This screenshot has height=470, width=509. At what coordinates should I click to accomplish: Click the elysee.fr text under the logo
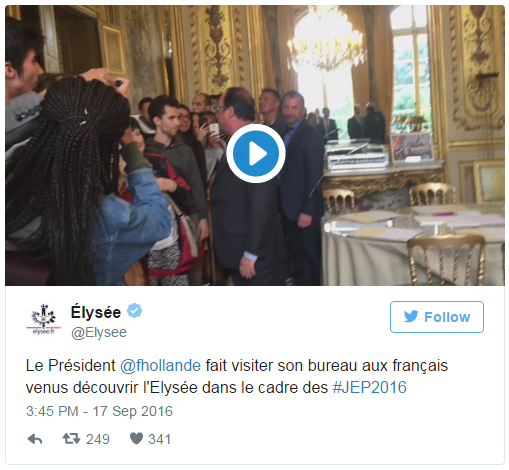[x=43, y=332]
